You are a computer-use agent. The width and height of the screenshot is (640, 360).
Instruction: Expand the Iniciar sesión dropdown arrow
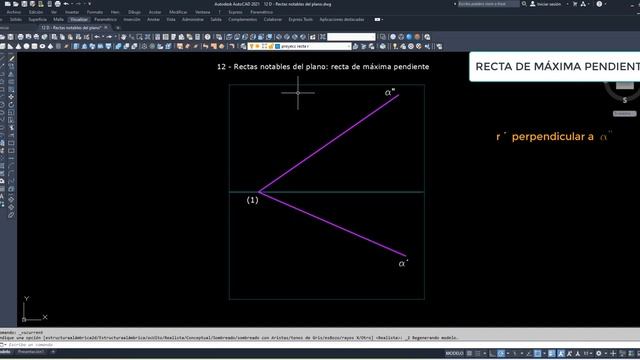(567, 4)
